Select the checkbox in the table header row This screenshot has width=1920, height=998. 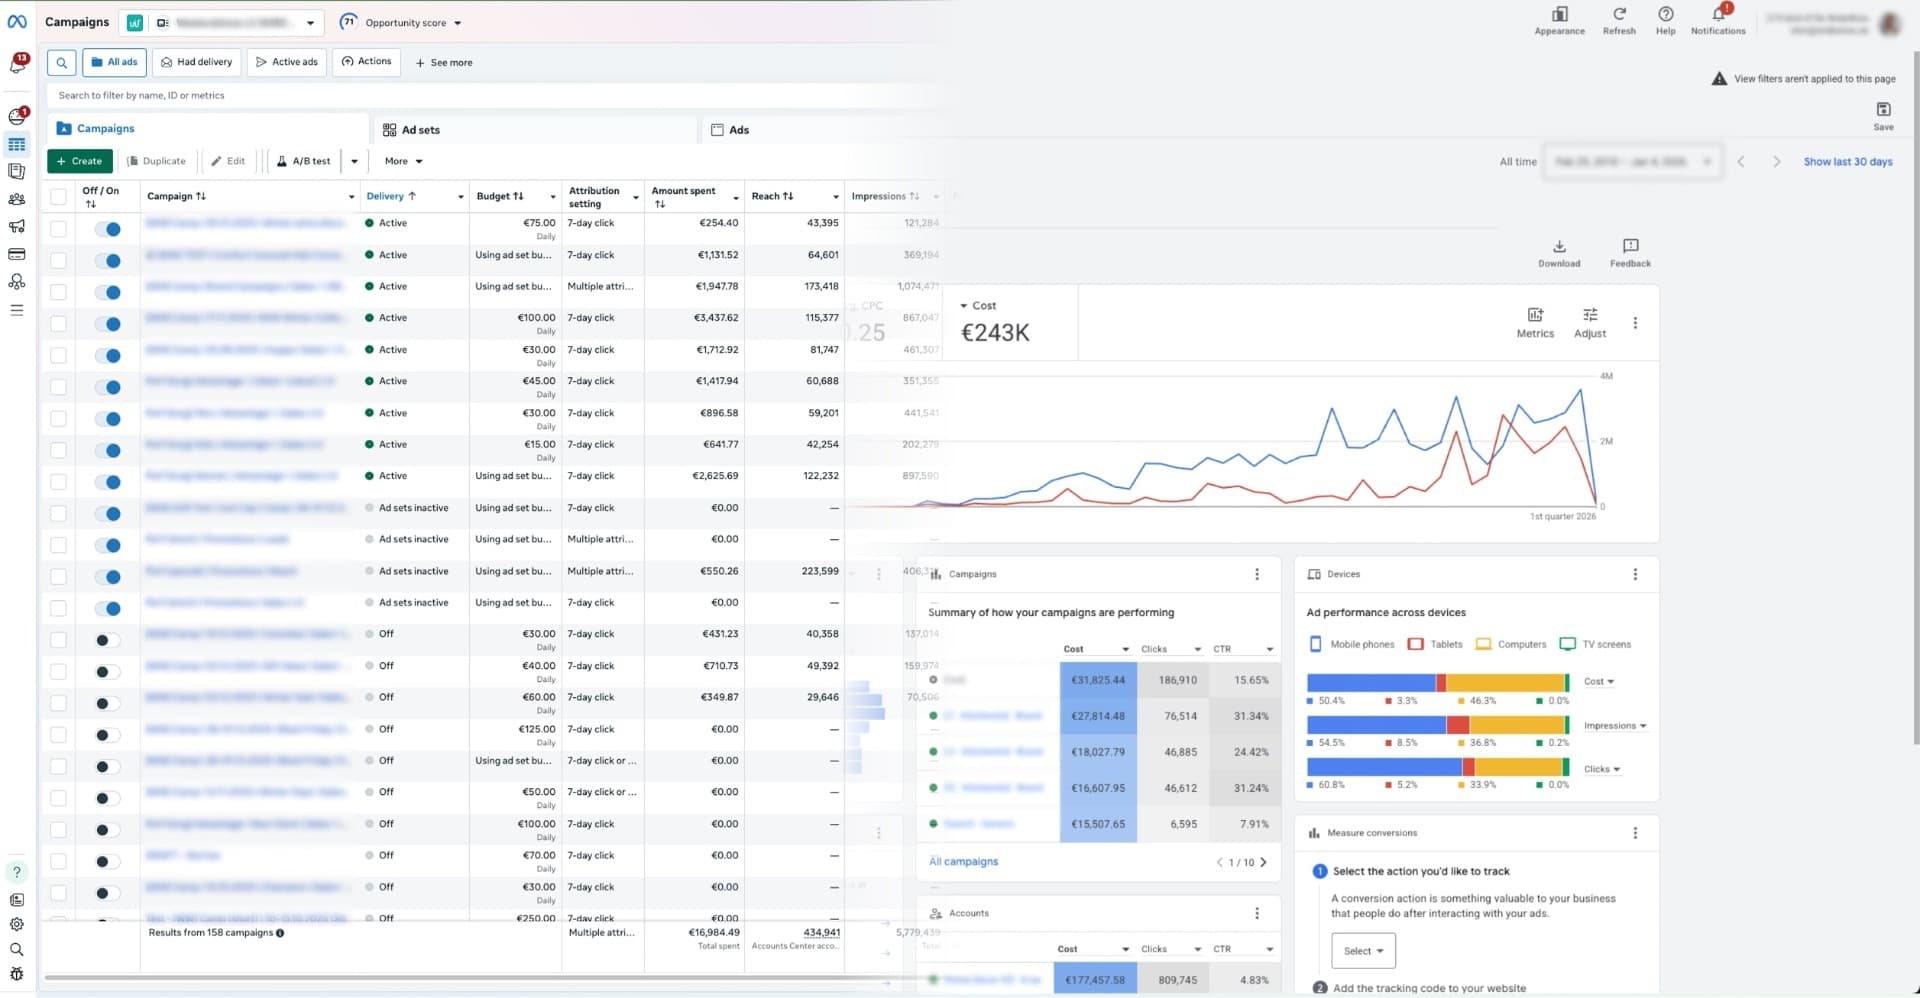pos(59,196)
